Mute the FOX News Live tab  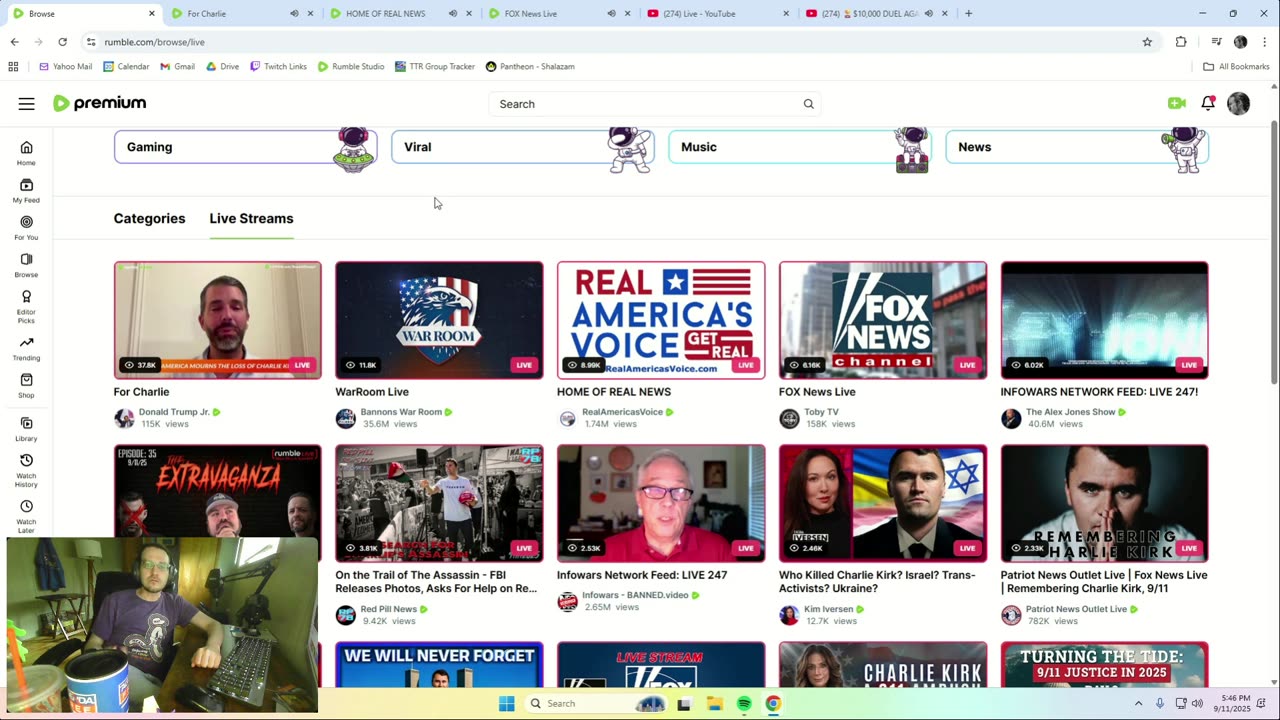[611, 14]
